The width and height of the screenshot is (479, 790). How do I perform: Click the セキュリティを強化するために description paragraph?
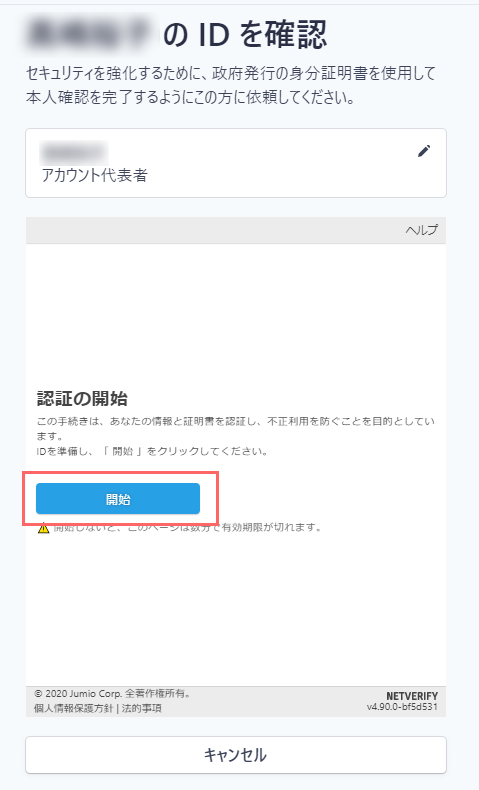coord(231,85)
